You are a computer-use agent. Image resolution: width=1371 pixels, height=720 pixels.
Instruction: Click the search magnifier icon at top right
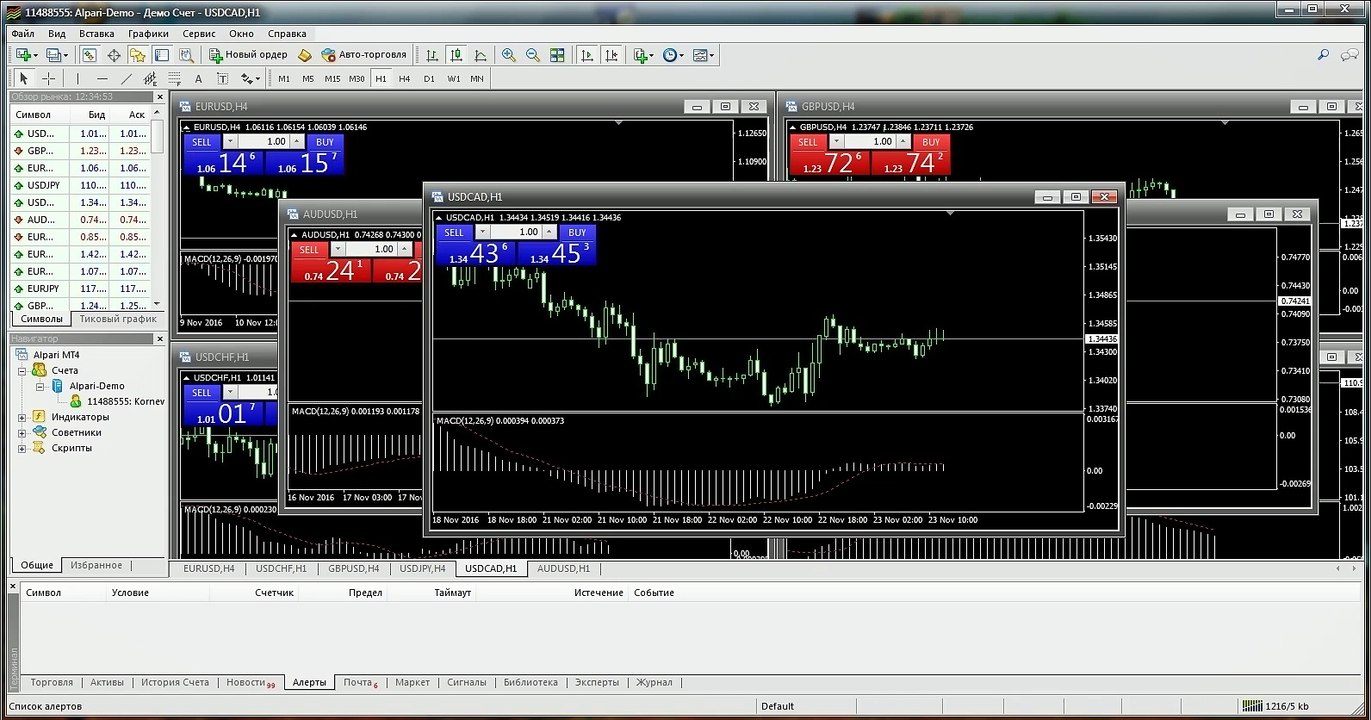tap(1323, 55)
